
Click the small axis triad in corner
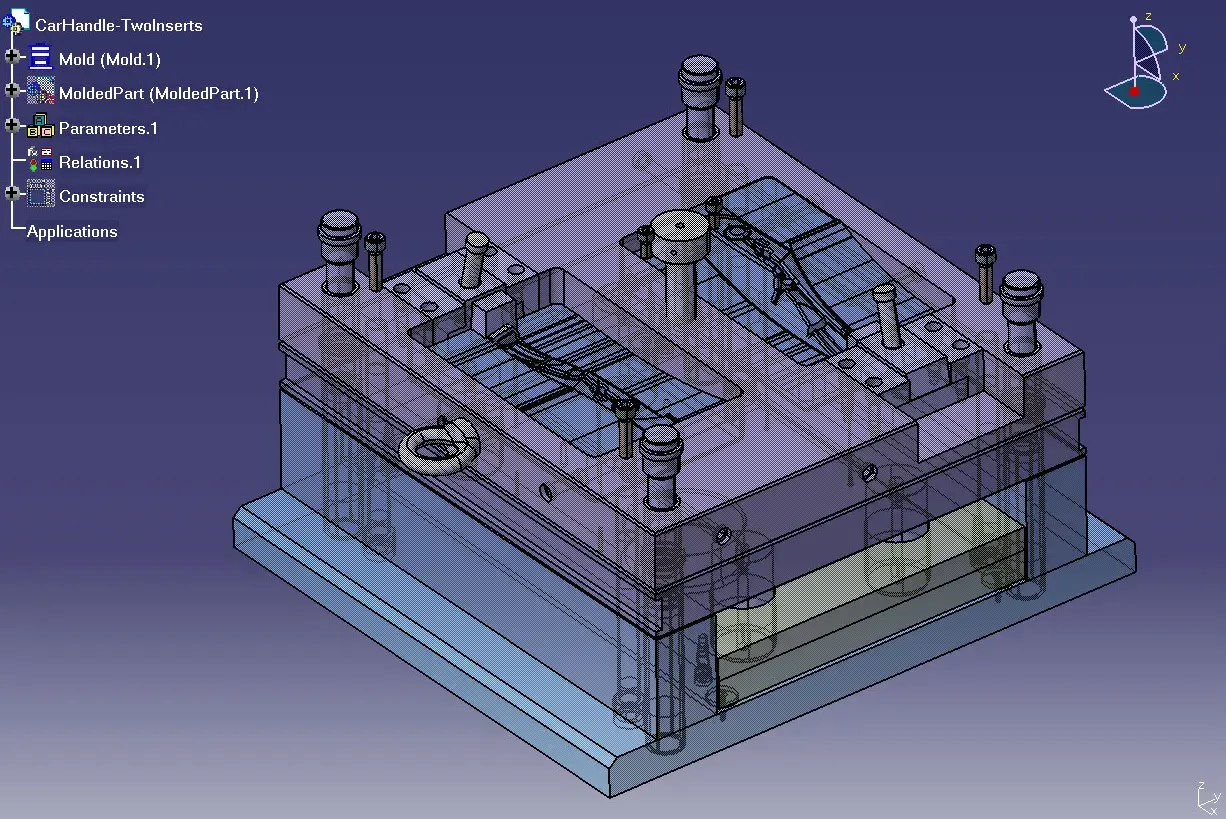(1208, 797)
